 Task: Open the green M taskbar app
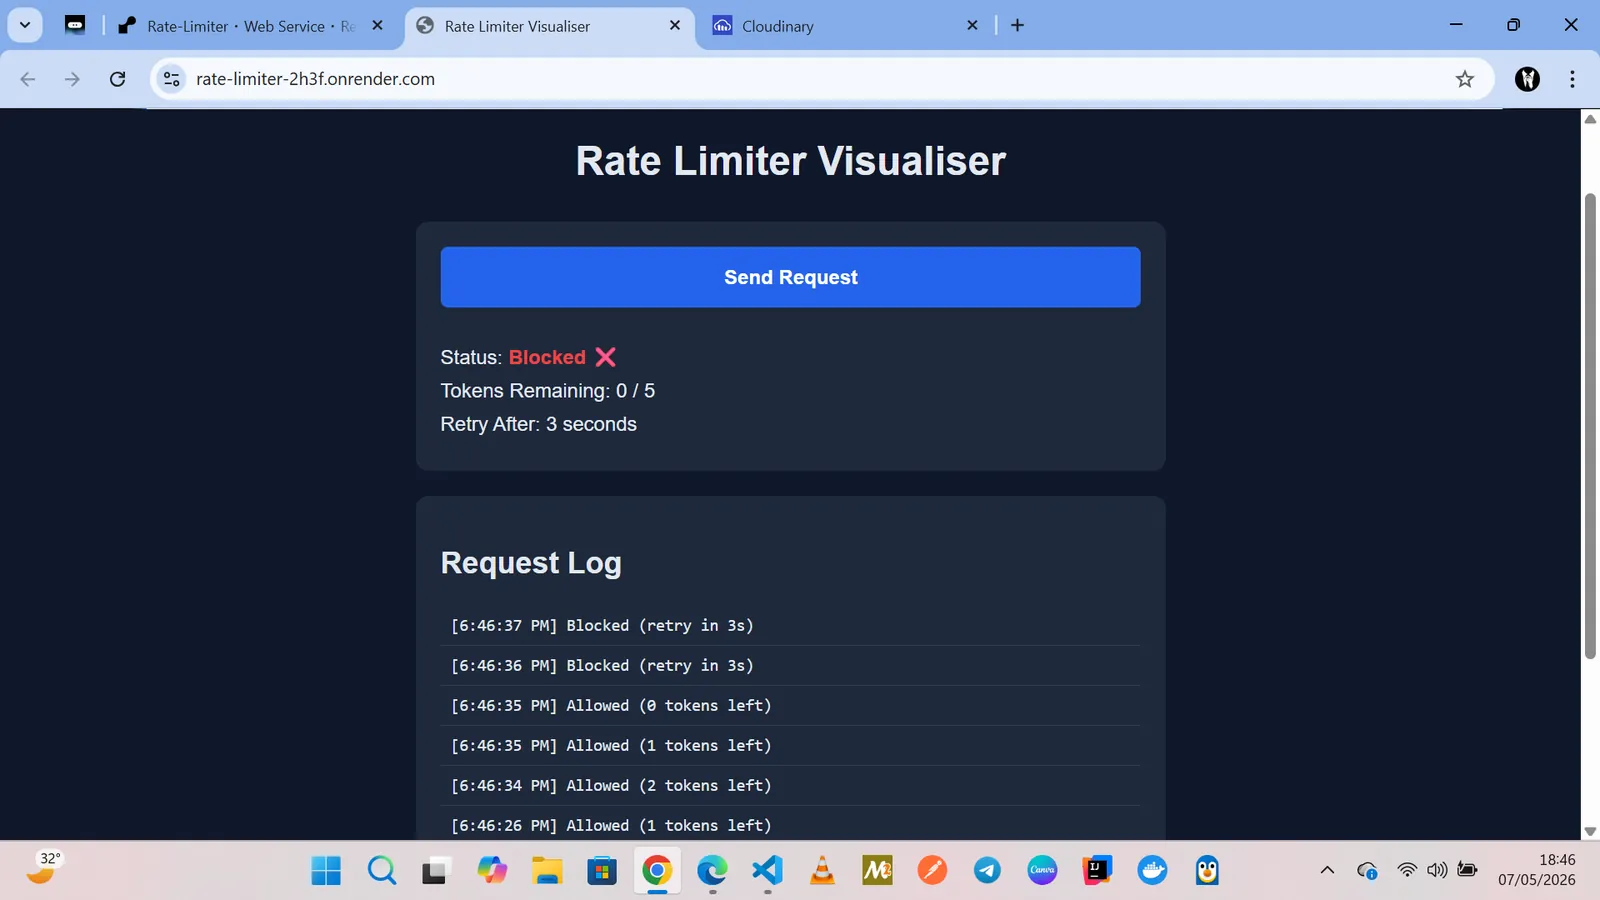click(x=877, y=871)
